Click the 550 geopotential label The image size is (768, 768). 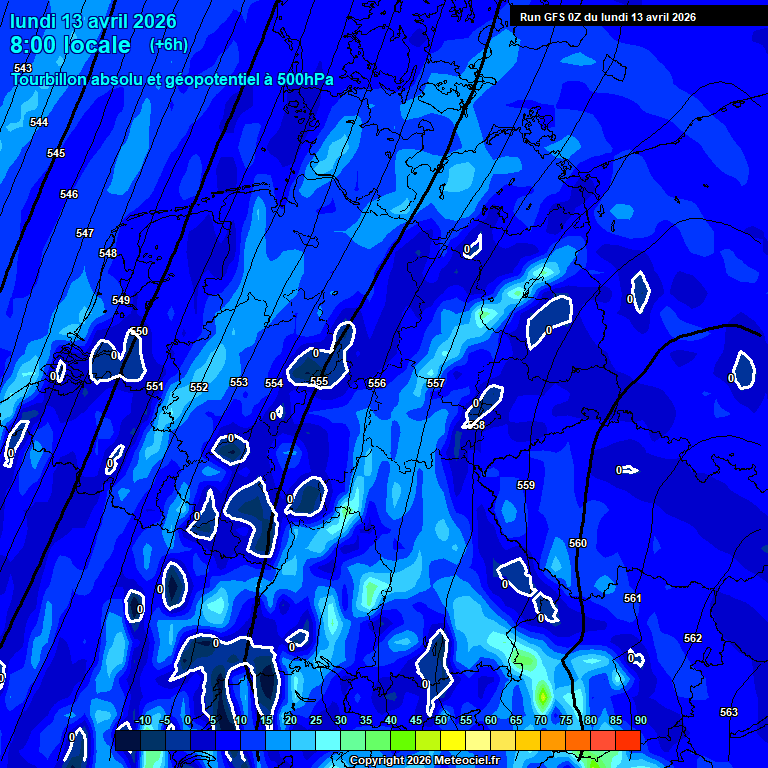click(x=139, y=331)
